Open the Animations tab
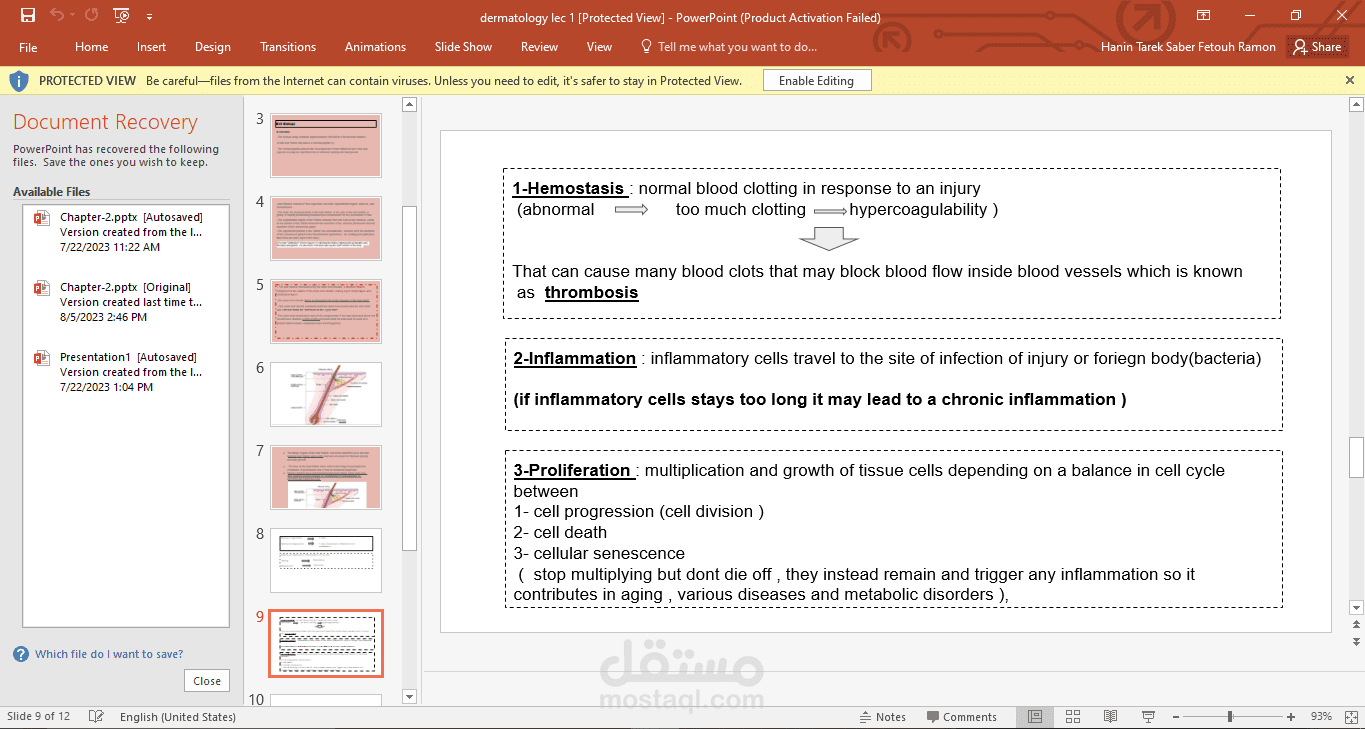 [x=375, y=47]
